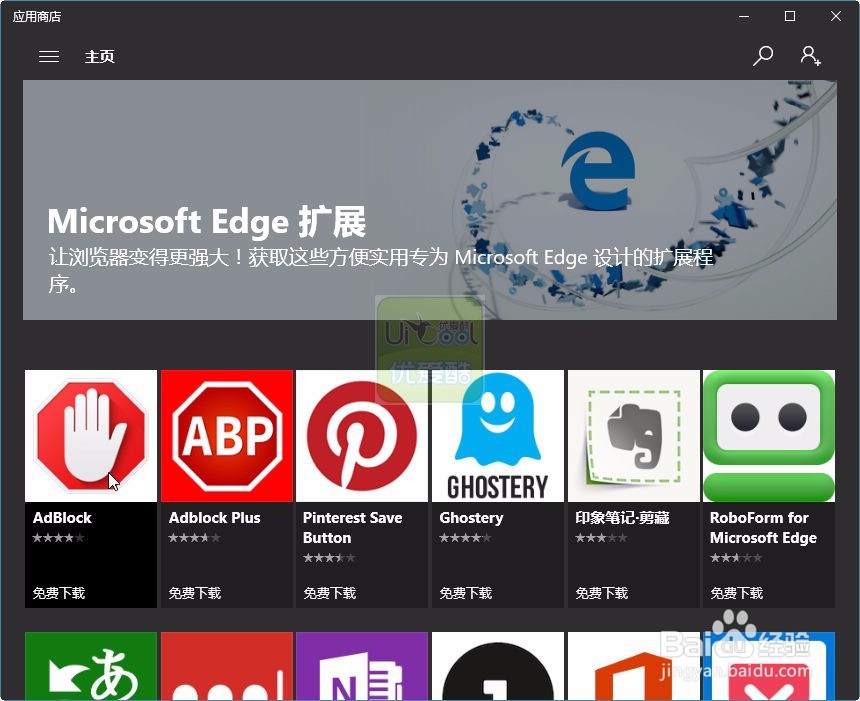Open the red dots password extension tile

click(x=227, y=666)
